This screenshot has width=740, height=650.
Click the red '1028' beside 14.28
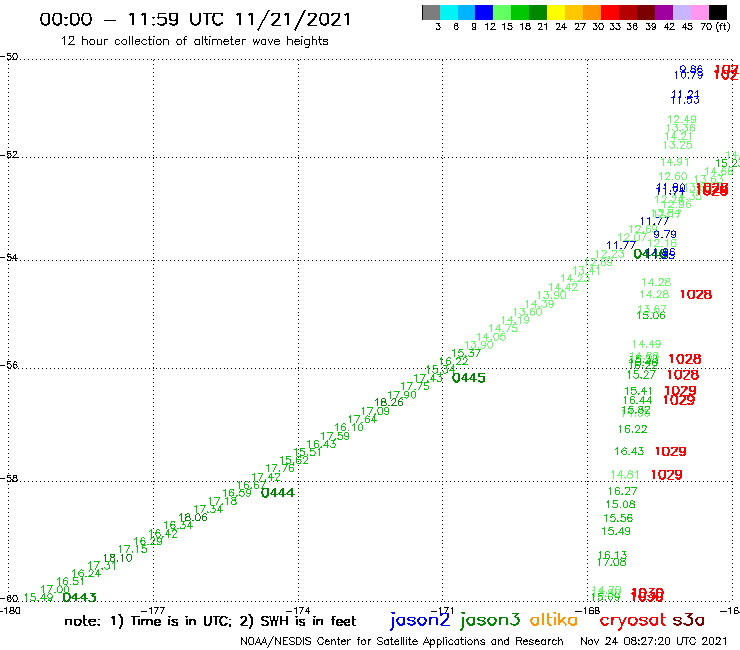(x=696, y=295)
